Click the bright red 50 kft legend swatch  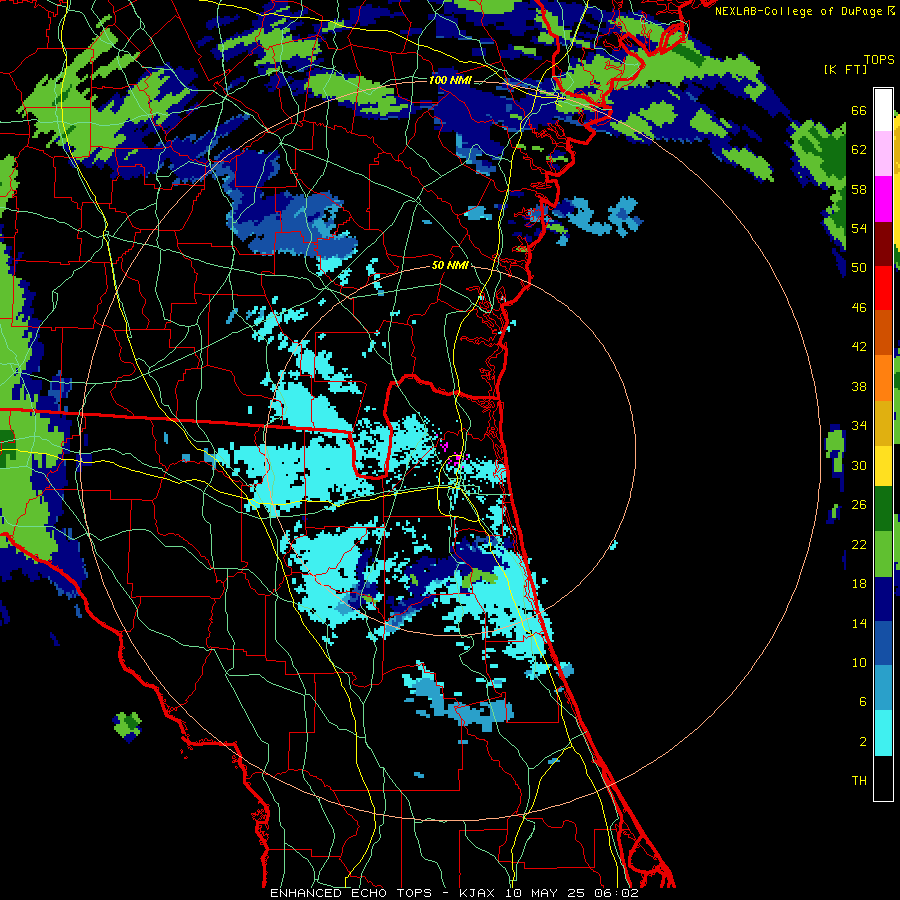883,288
